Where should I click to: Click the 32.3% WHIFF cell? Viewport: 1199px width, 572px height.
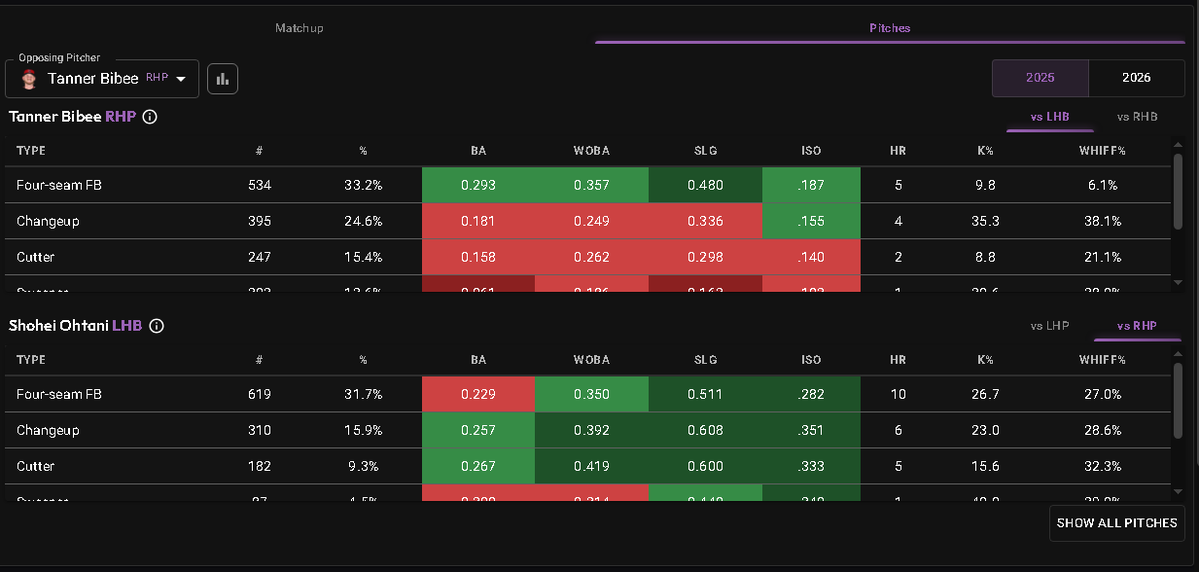point(1102,466)
